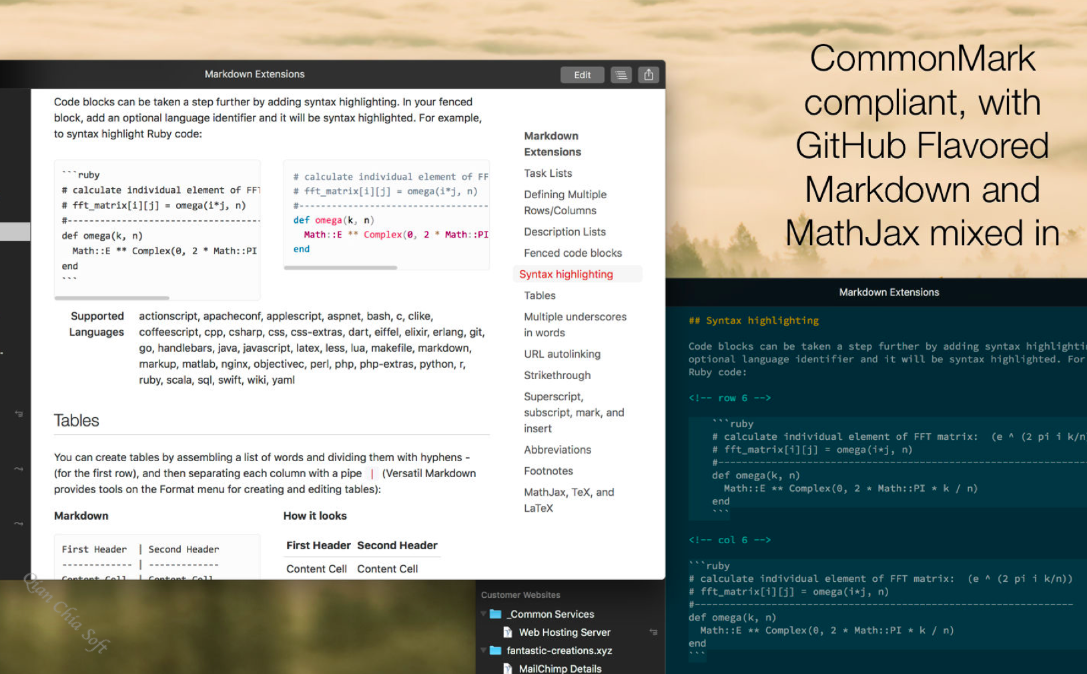This screenshot has height=674, width=1087.
Task: Go to Multiple underscores in words
Action: pyautogui.click(x=575, y=325)
